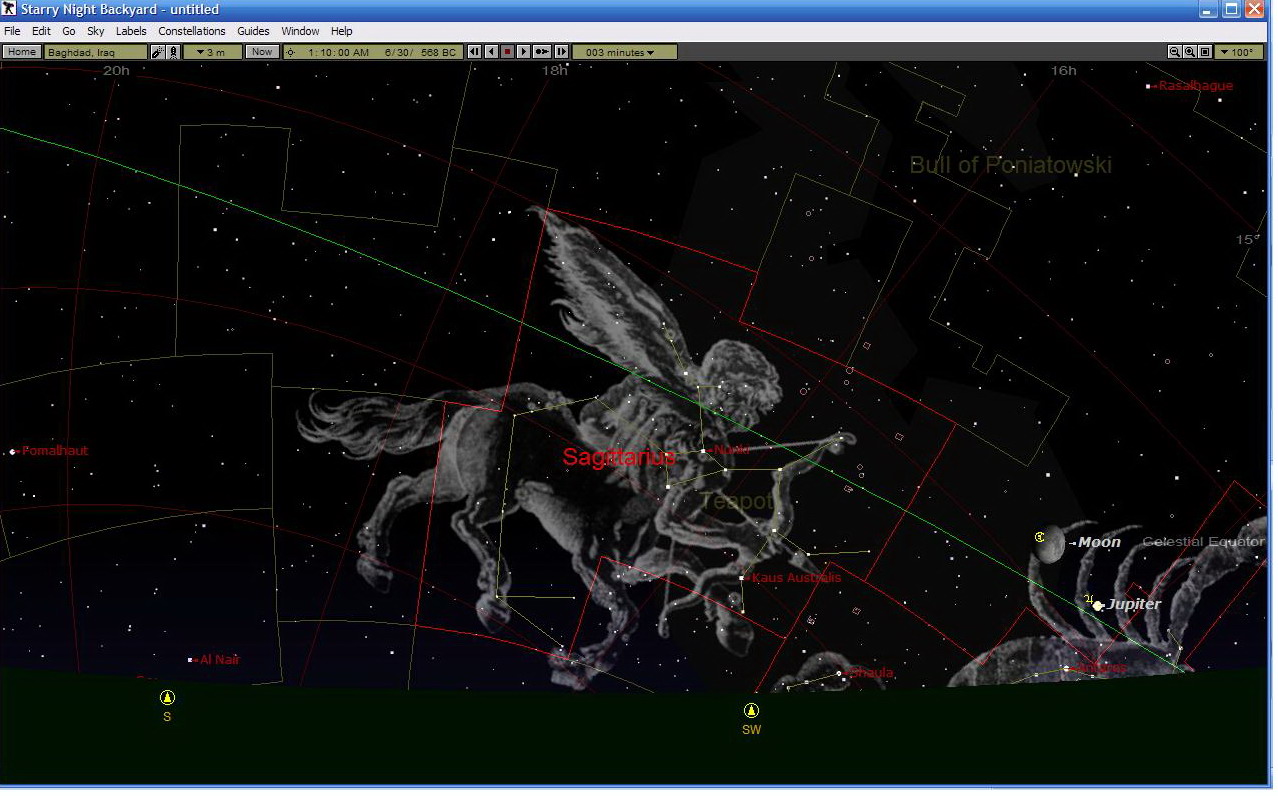Click the zoom out magnifier icon
The image size is (1278, 796).
tap(1175, 52)
